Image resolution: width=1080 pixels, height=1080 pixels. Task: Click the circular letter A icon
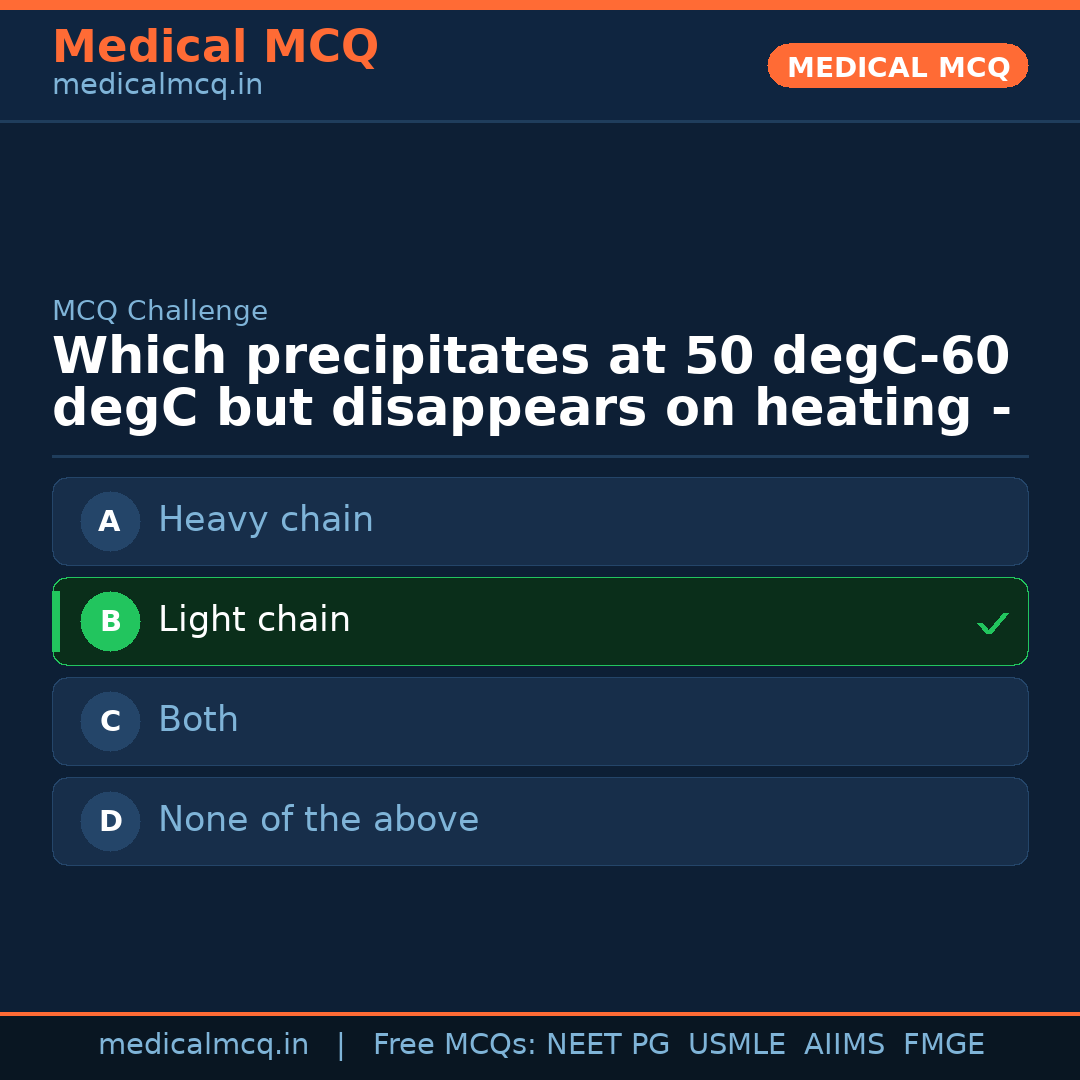[x=110, y=521]
